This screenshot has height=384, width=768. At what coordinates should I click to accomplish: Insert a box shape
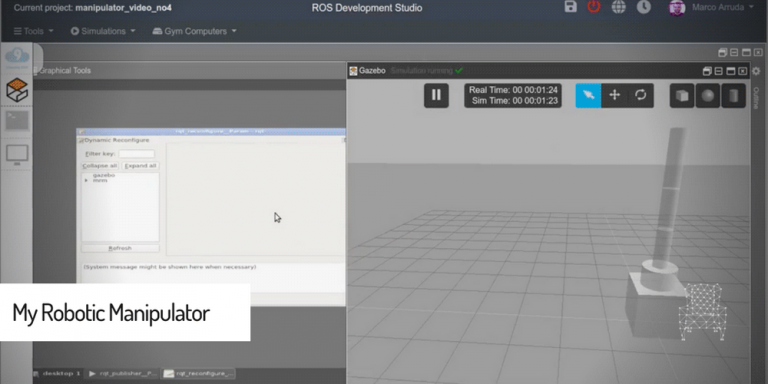pos(682,96)
